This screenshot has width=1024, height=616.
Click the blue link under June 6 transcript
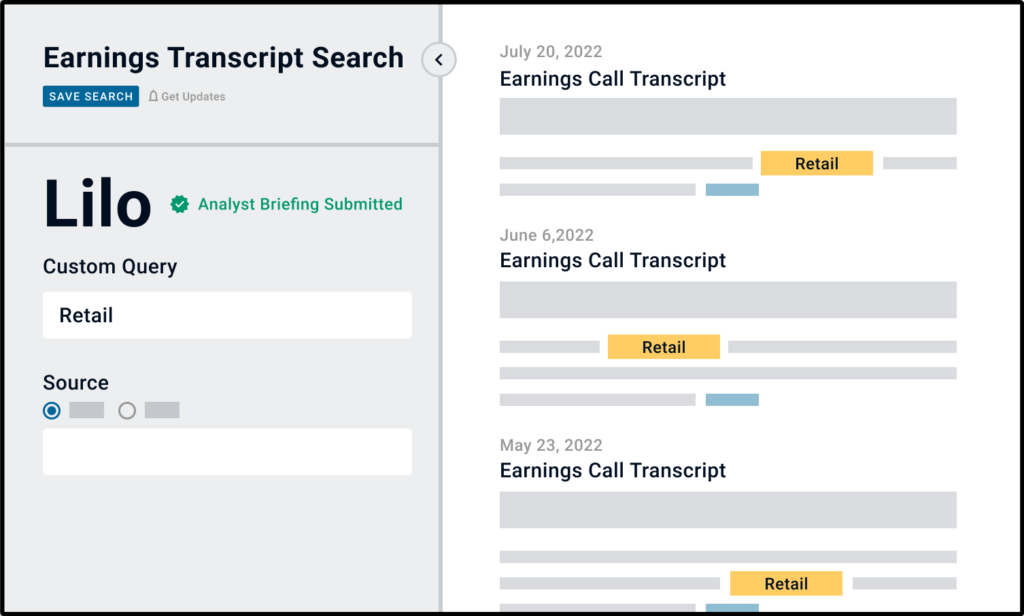[x=732, y=399]
